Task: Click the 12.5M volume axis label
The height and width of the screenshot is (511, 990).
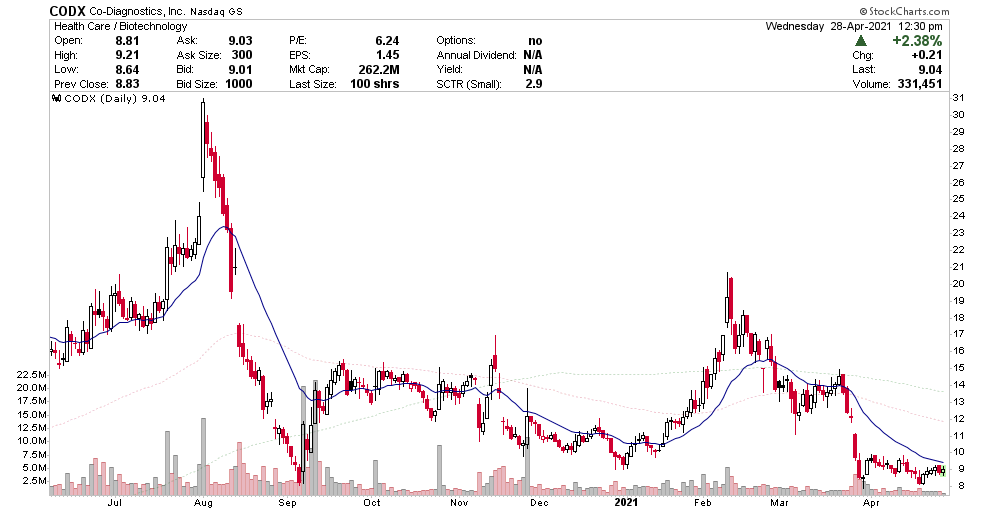Action: [34, 428]
